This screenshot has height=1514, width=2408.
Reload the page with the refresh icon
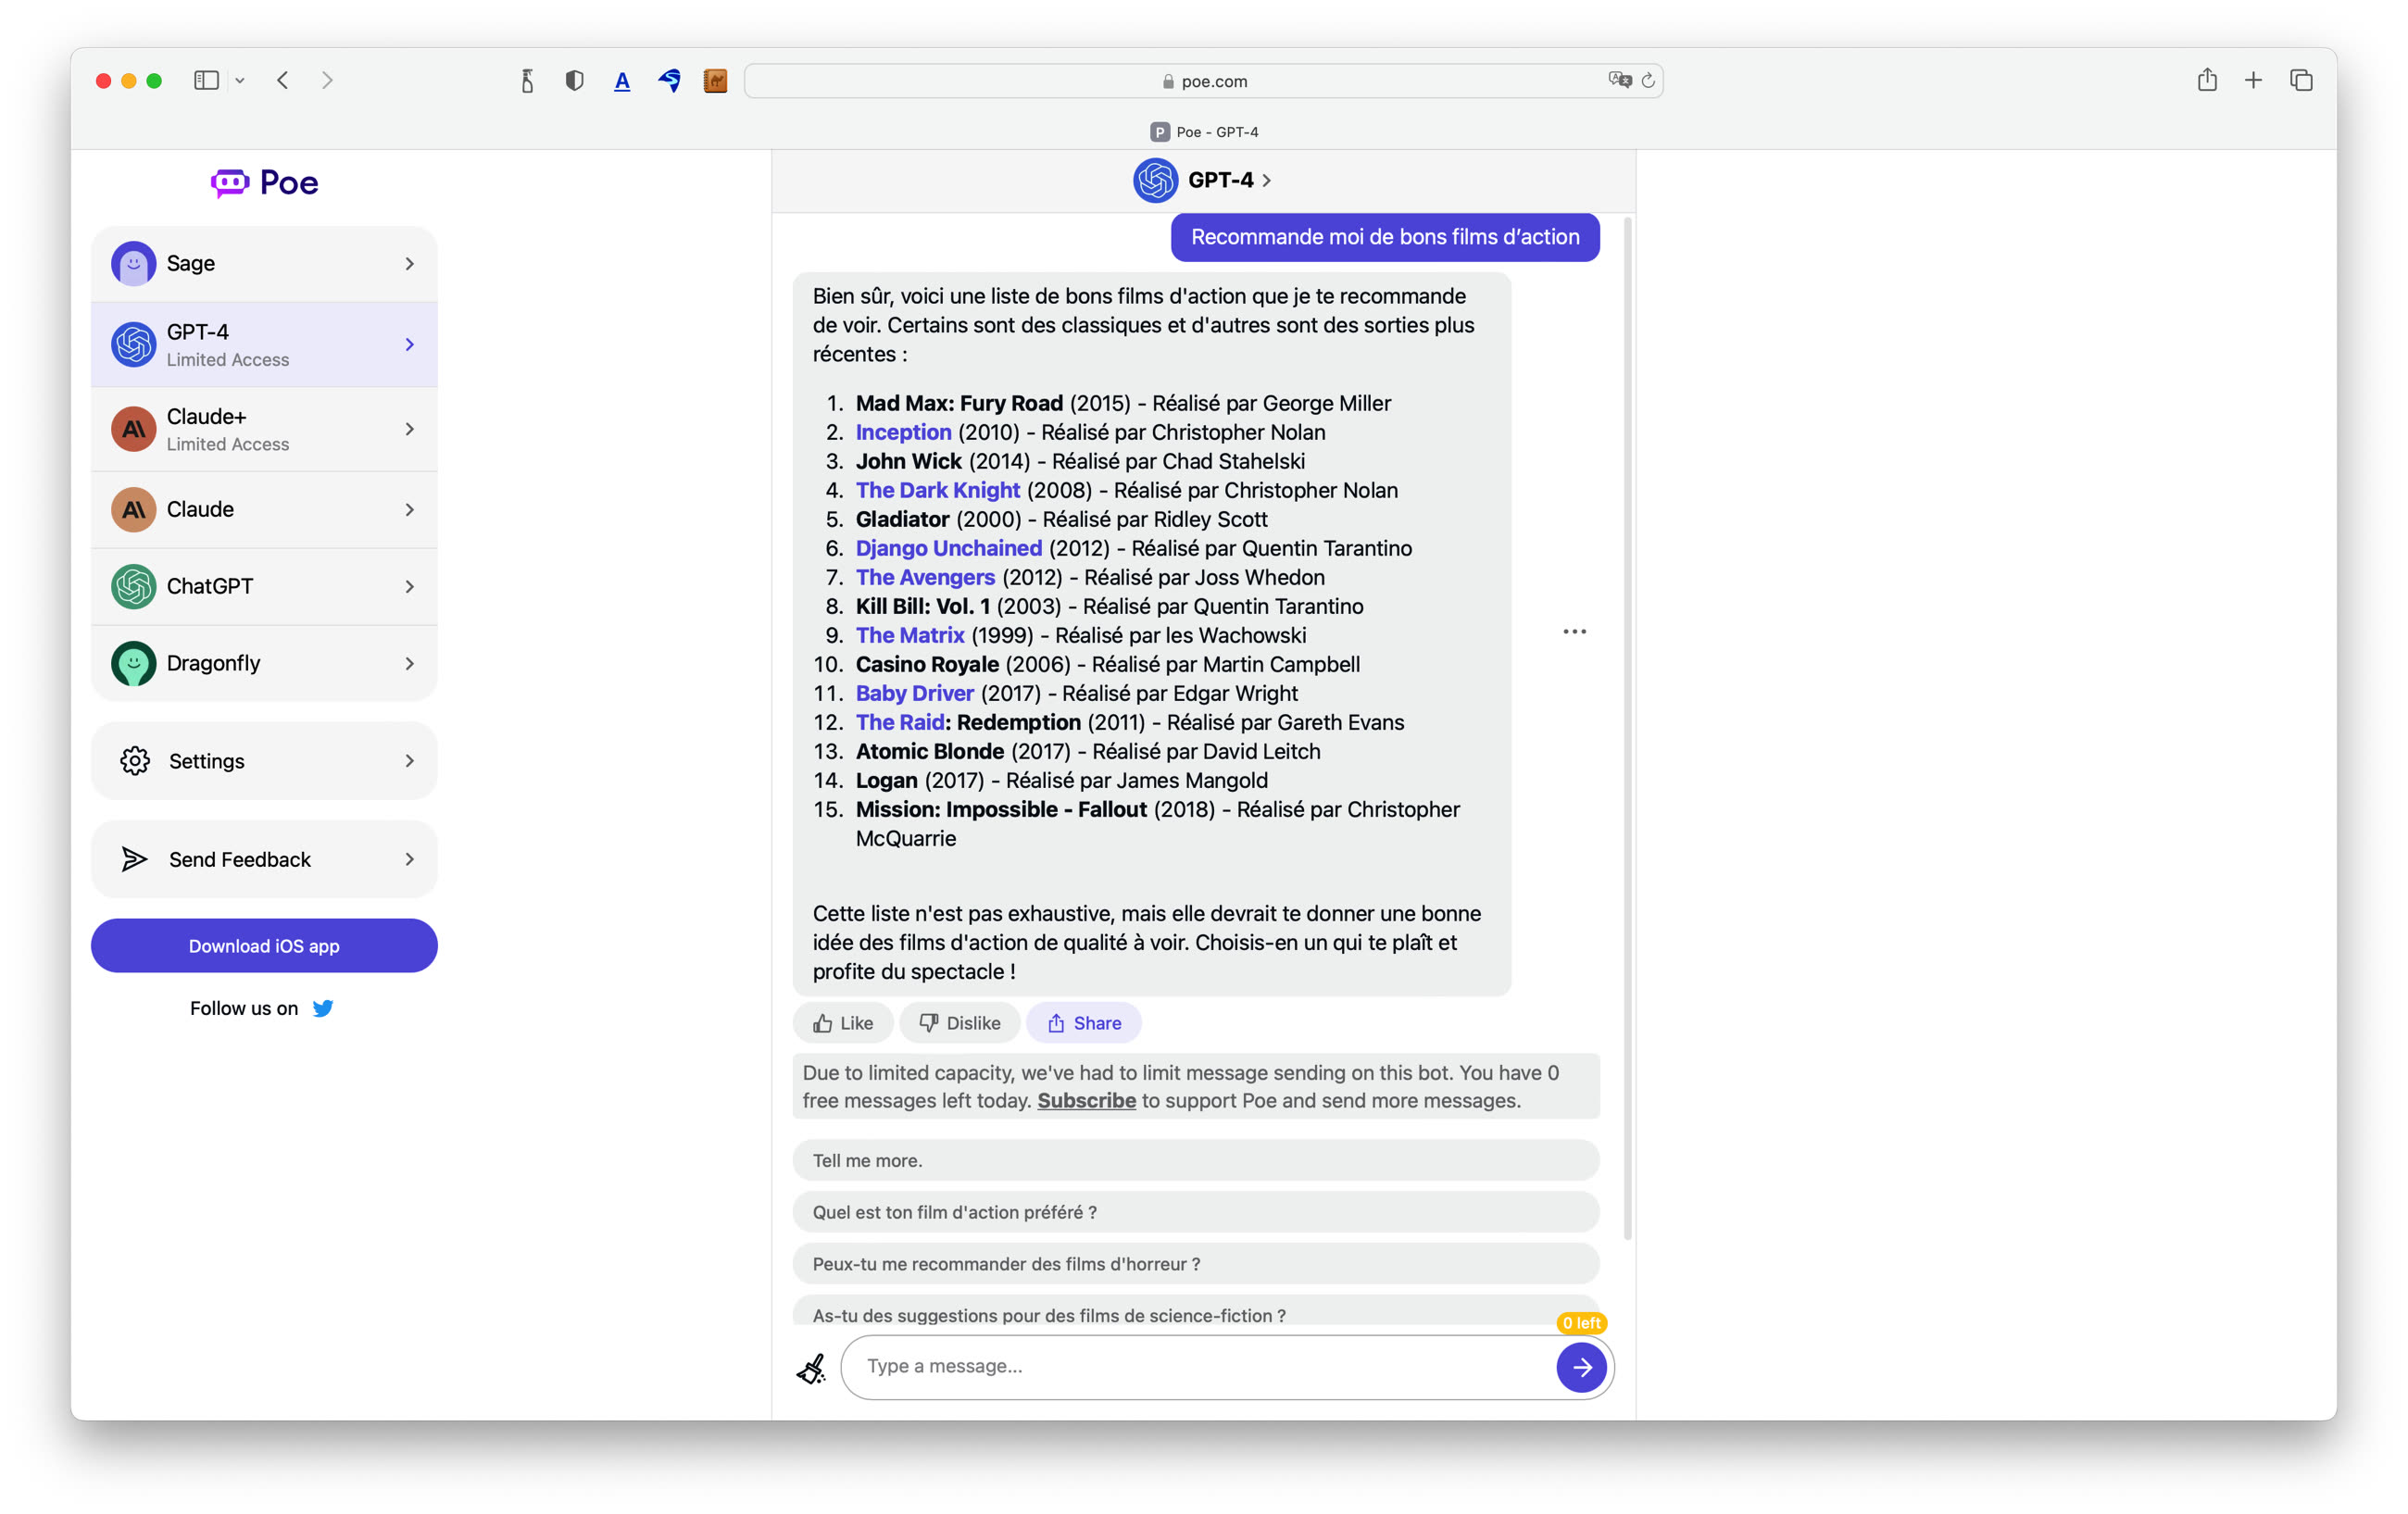(x=1648, y=80)
